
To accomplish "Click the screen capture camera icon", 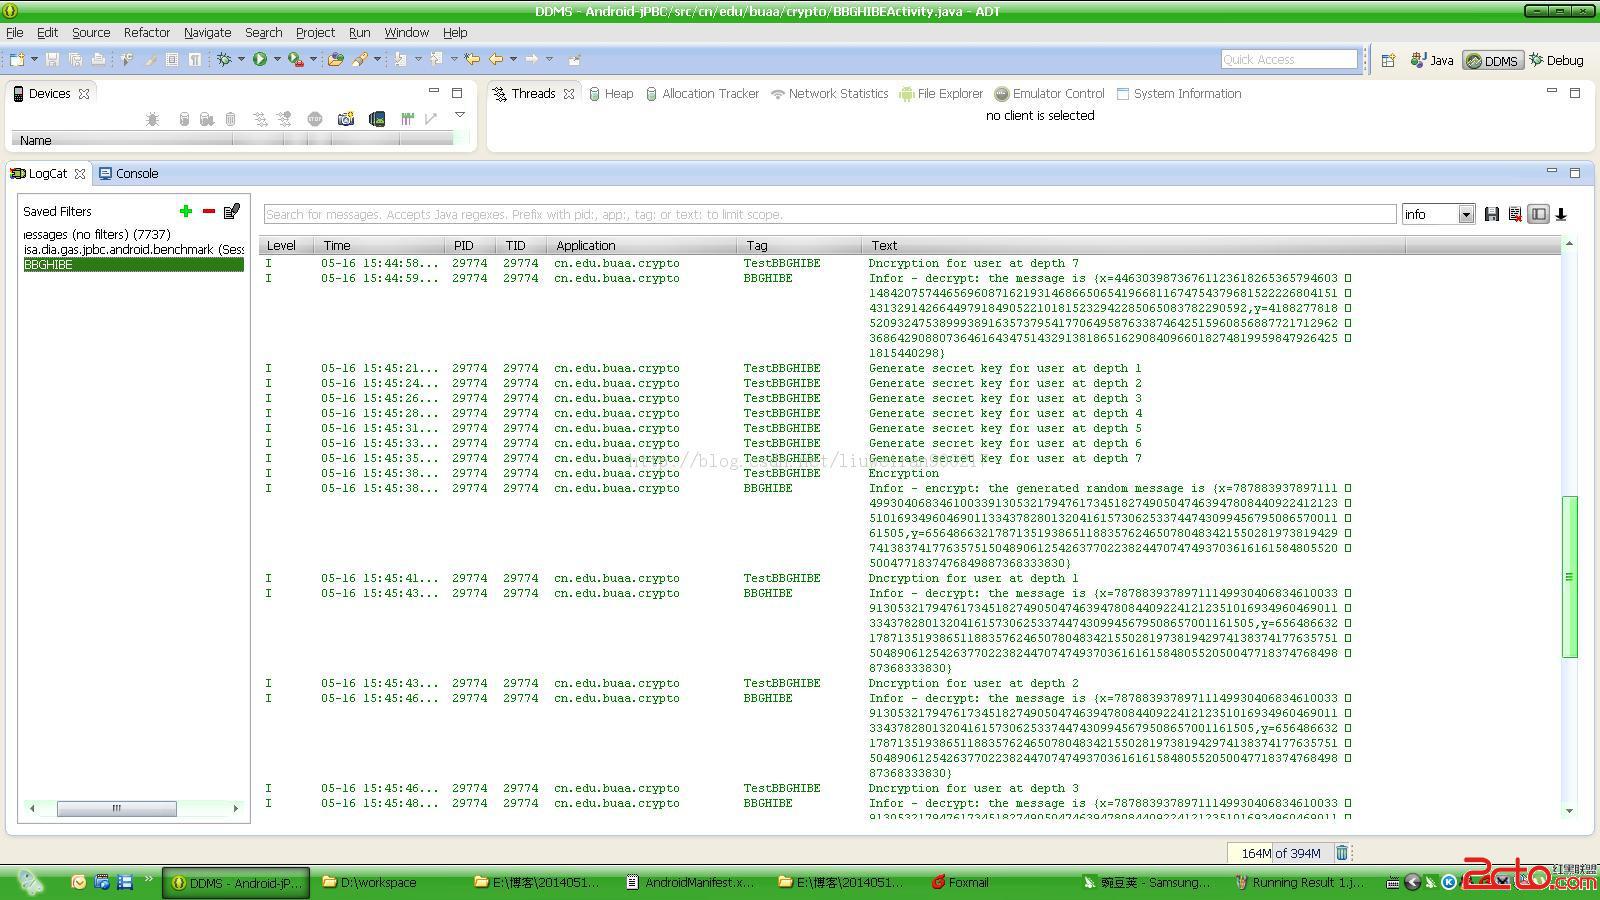I will (x=346, y=119).
